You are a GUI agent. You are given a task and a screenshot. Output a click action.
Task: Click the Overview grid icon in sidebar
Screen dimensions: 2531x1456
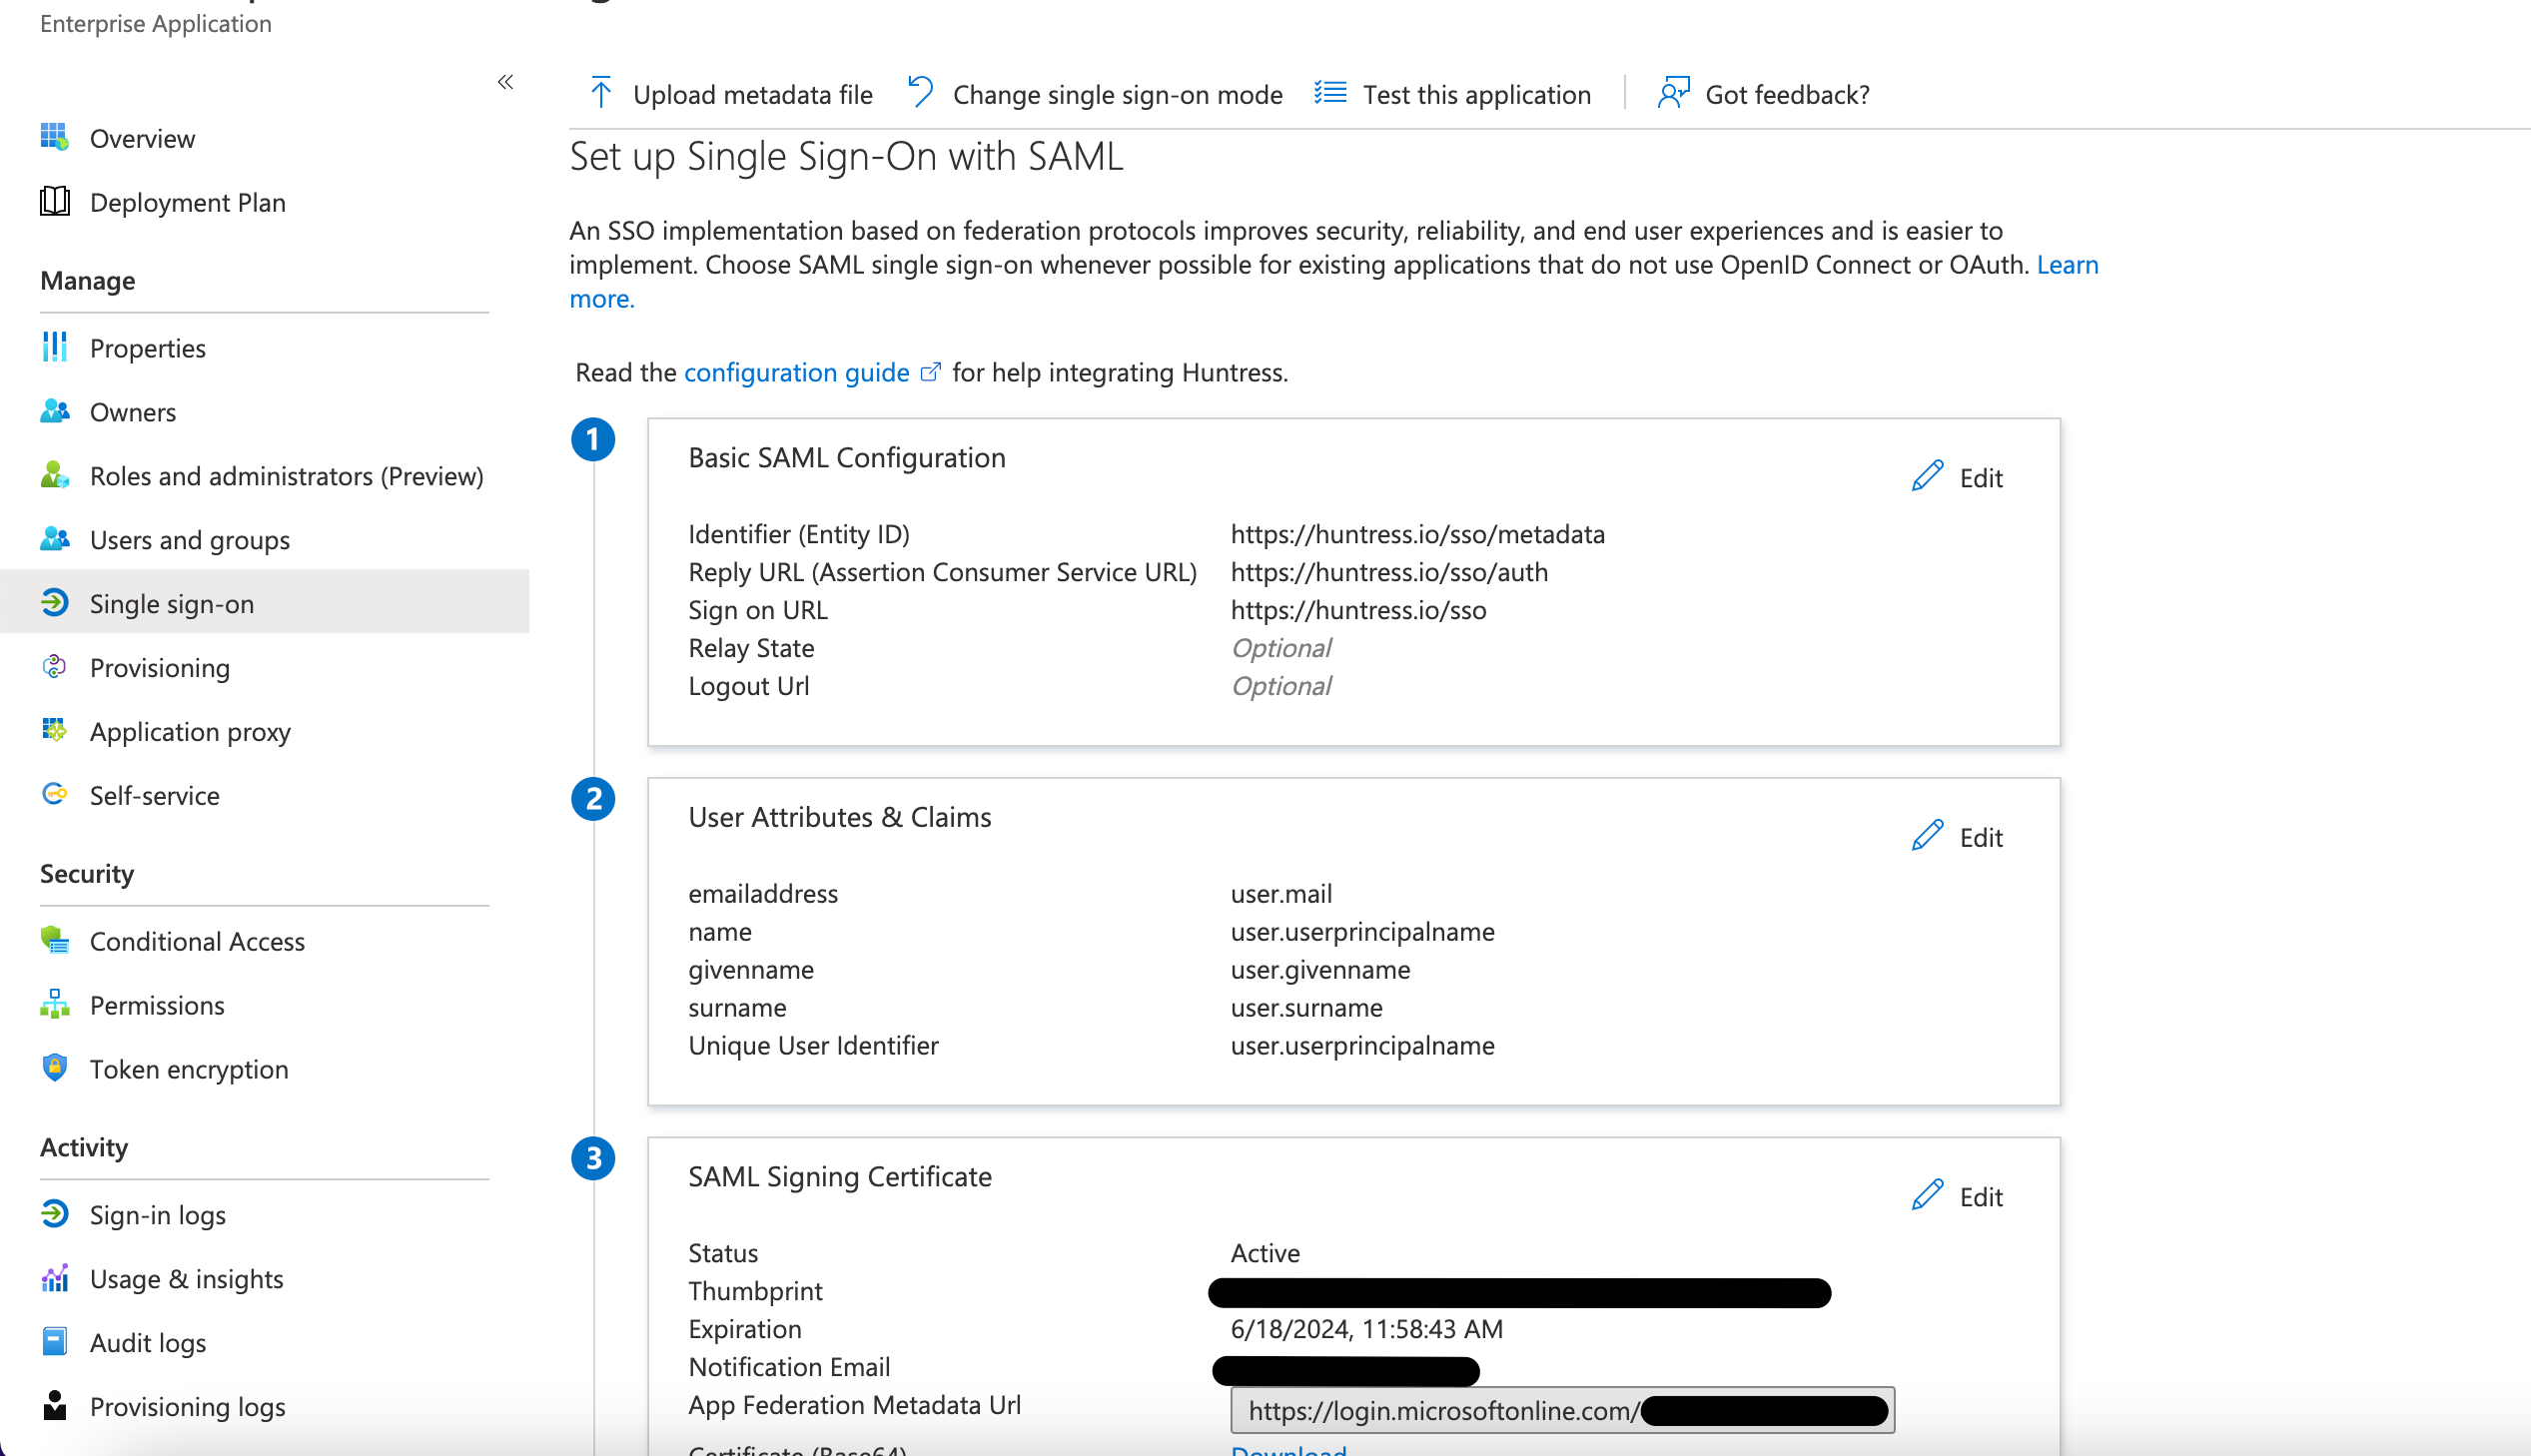(55, 137)
